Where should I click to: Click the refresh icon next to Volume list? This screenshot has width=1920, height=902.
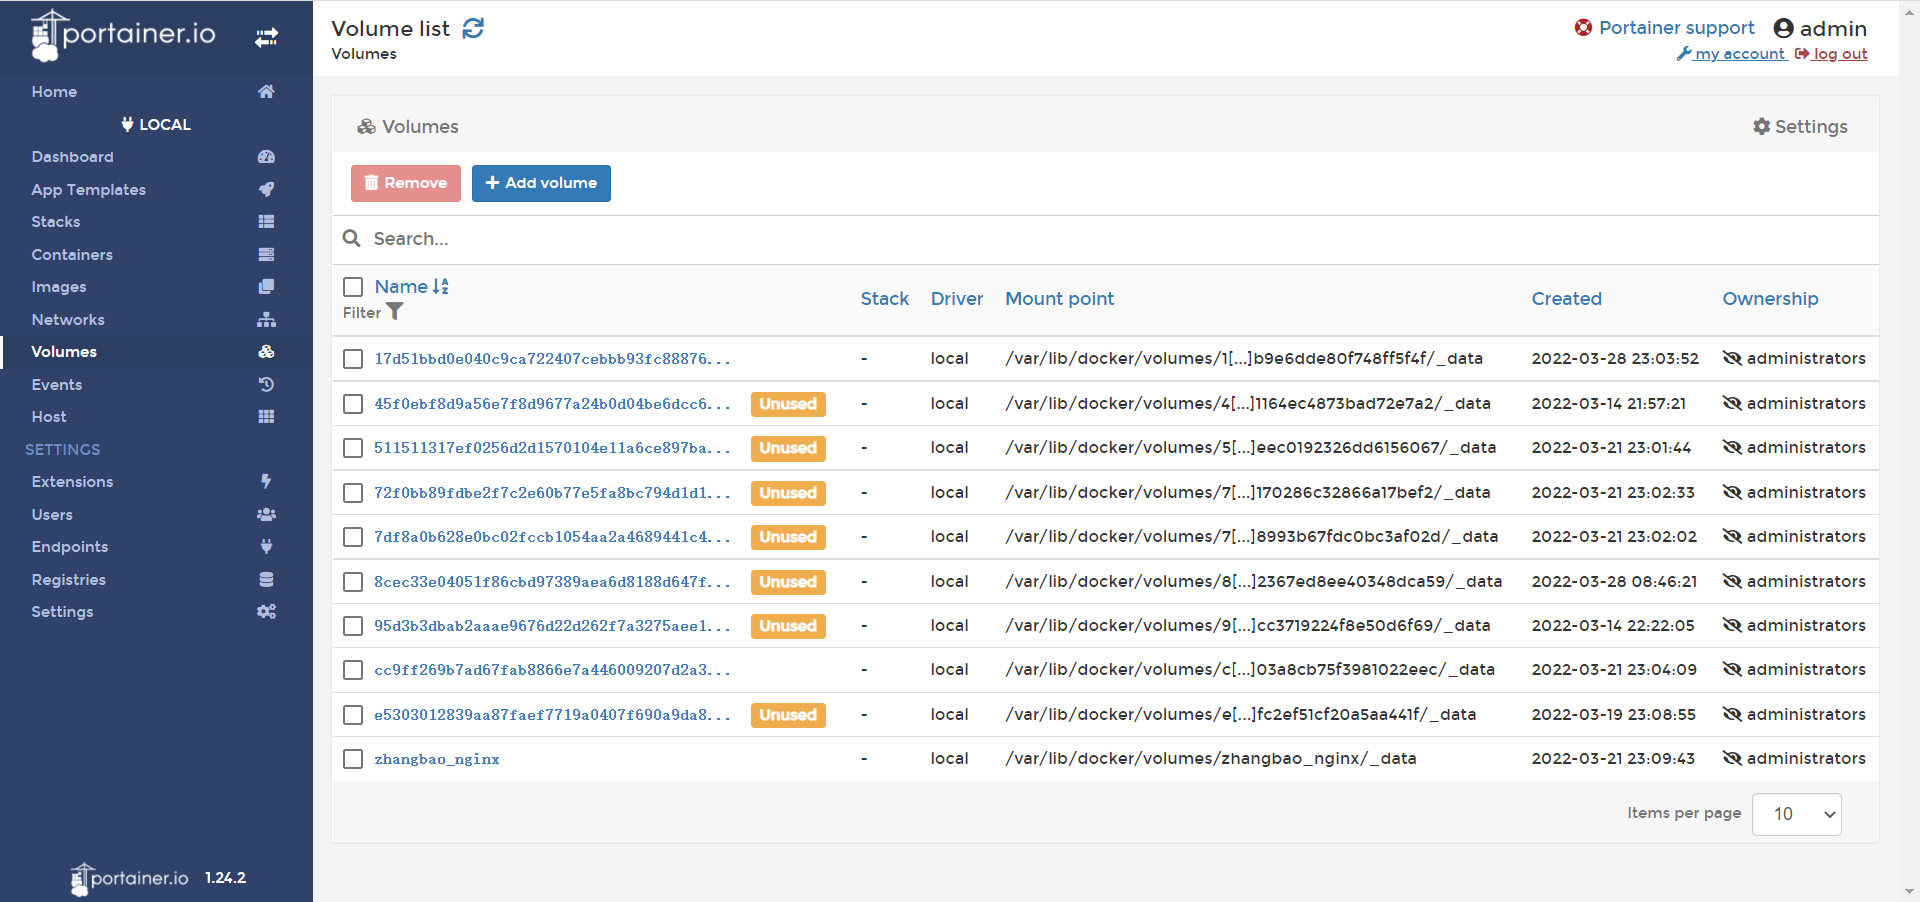click(x=473, y=28)
